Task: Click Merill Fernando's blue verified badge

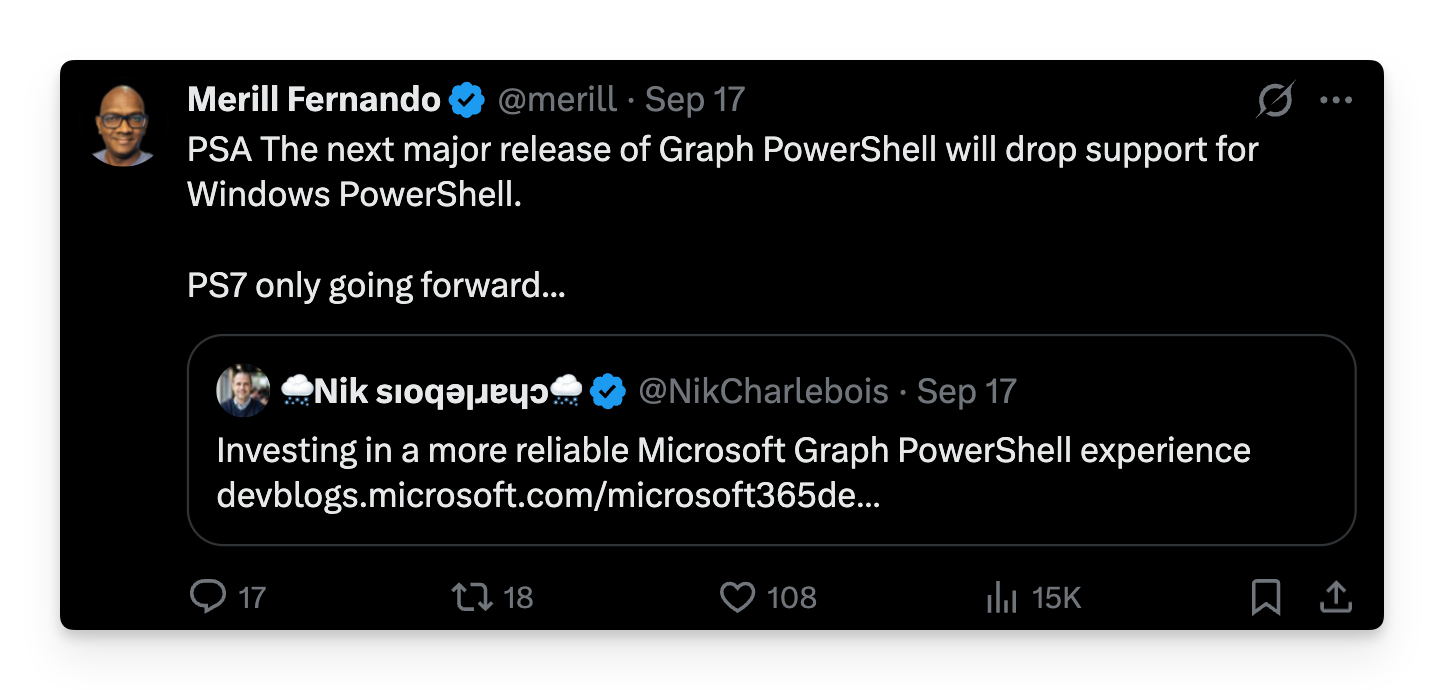Action: click(466, 99)
